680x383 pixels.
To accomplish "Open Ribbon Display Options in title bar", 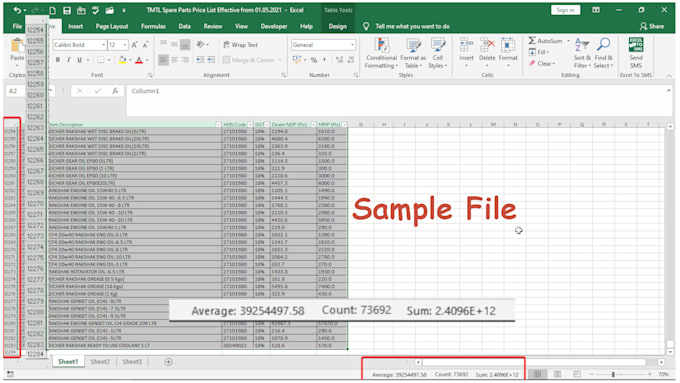I will click(x=596, y=10).
